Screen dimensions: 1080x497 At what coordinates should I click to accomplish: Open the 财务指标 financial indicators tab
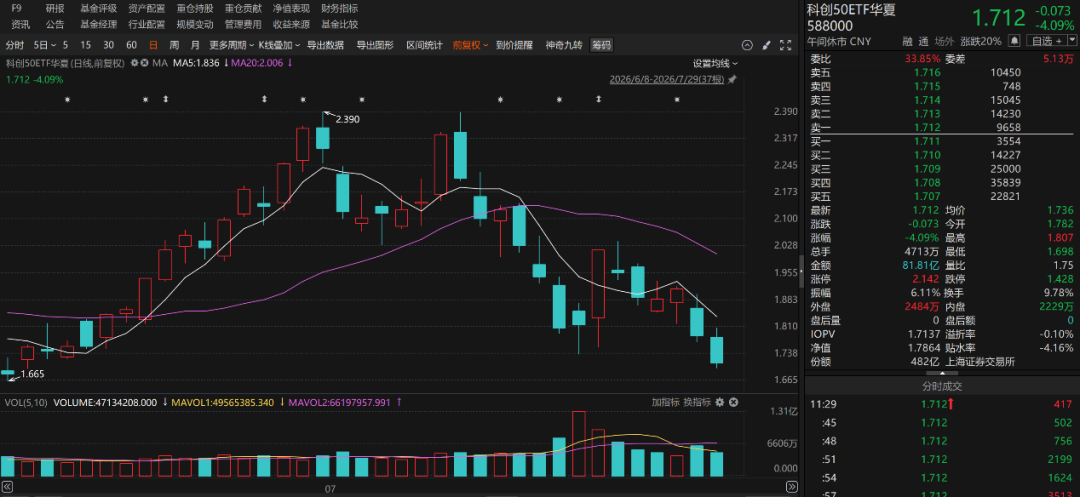tap(340, 9)
